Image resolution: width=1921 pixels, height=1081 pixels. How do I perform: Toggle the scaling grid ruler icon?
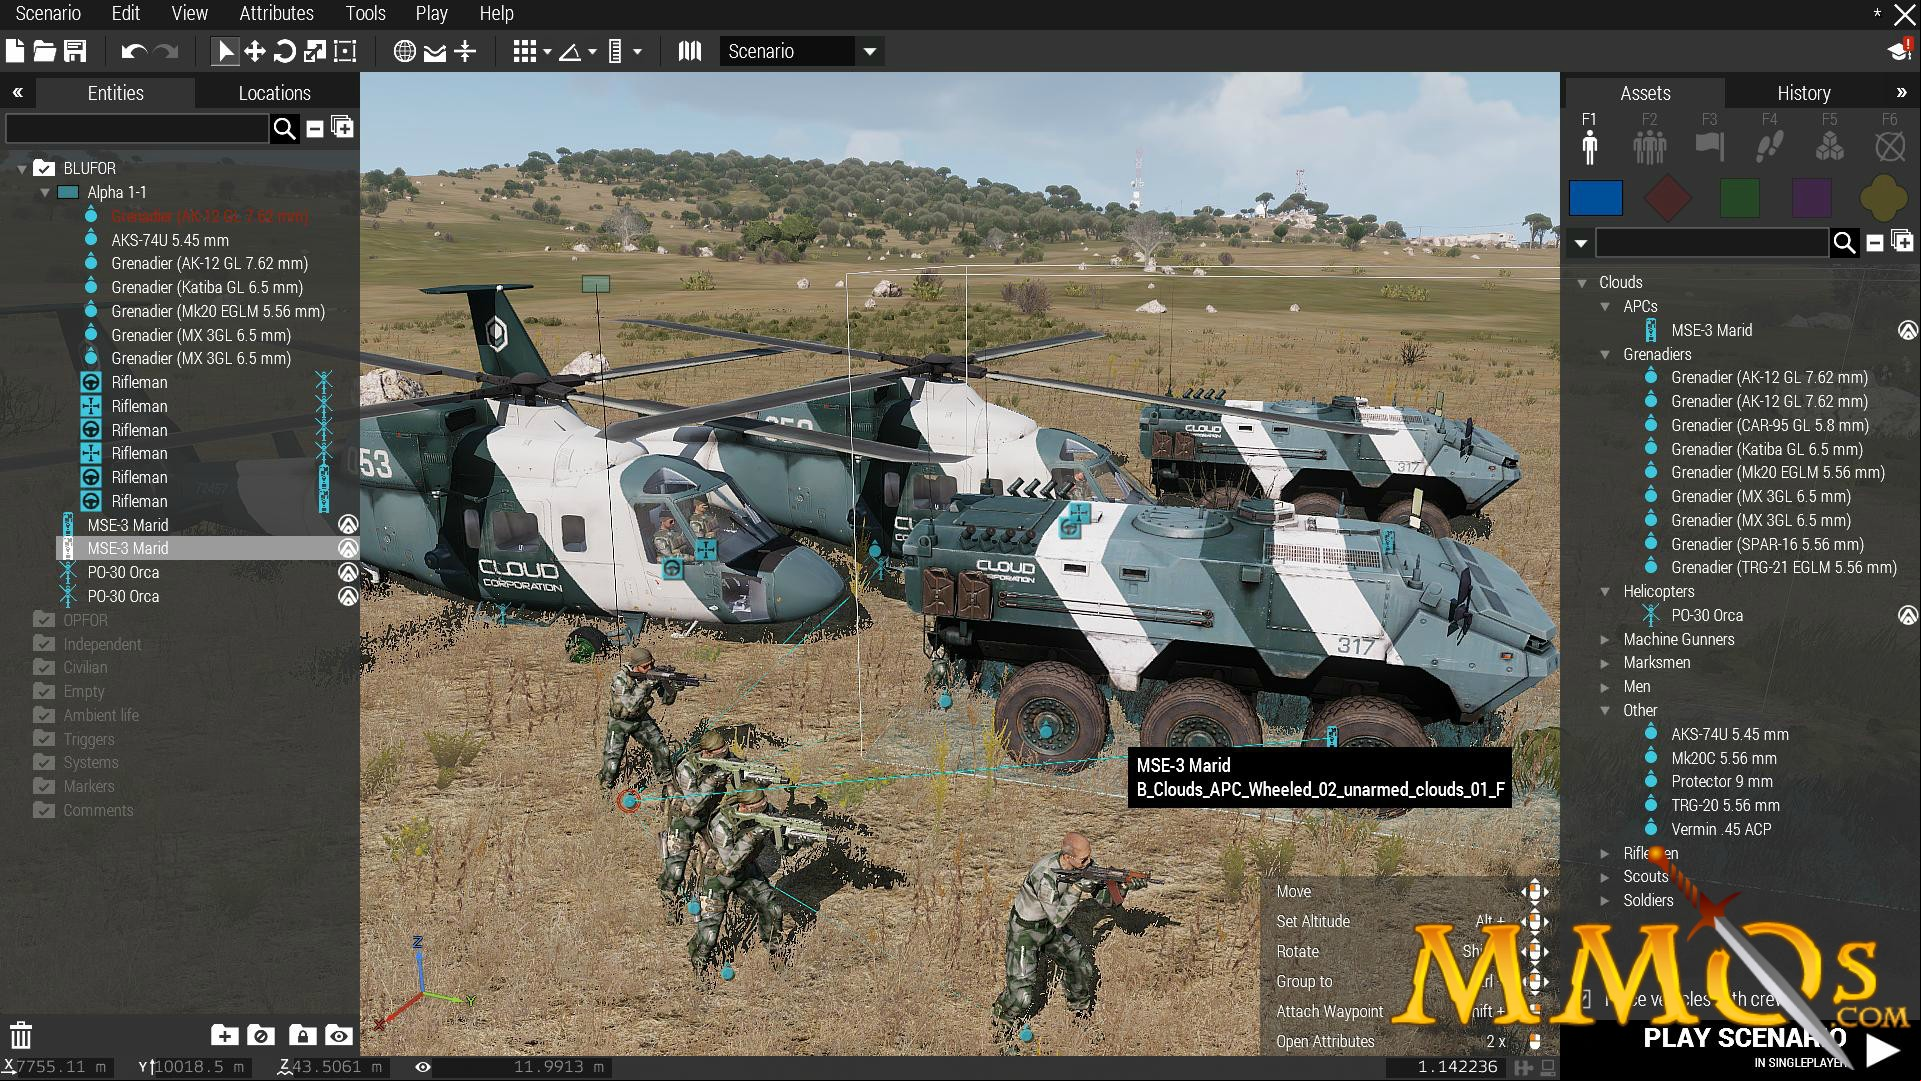click(x=615, y=51)
